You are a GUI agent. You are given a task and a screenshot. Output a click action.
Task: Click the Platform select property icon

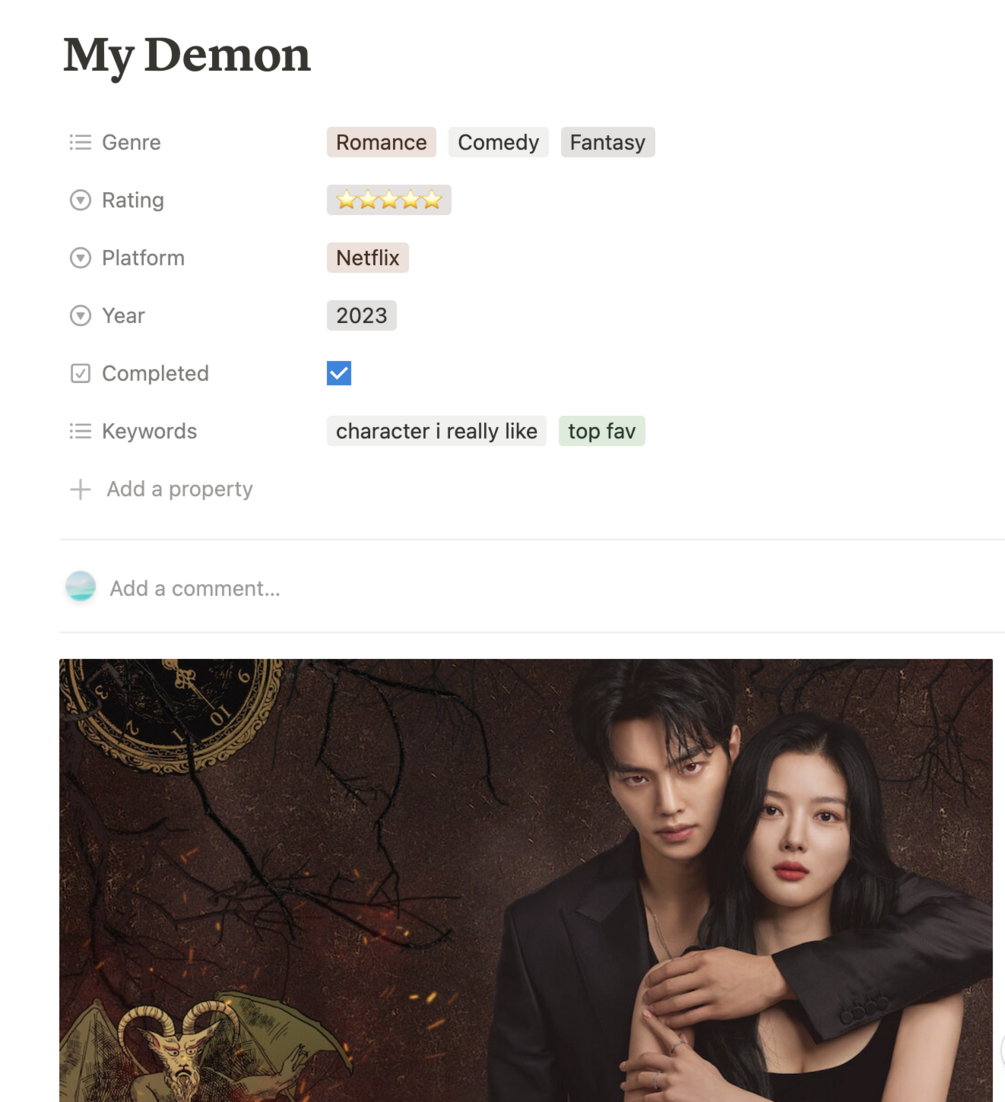80,258
